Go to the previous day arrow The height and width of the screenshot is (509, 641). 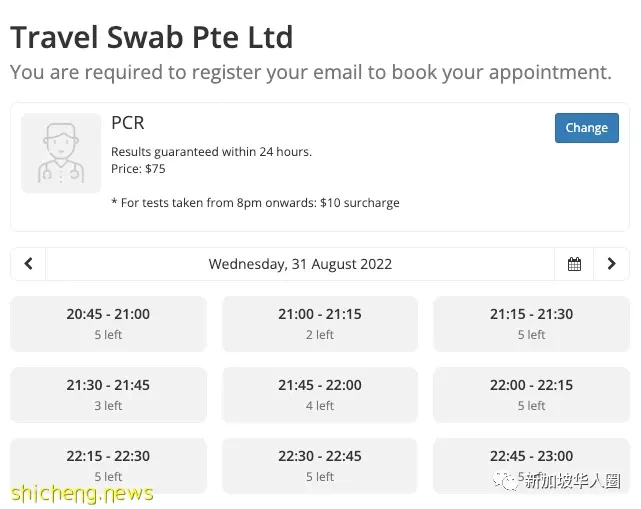tap(28, 264)
